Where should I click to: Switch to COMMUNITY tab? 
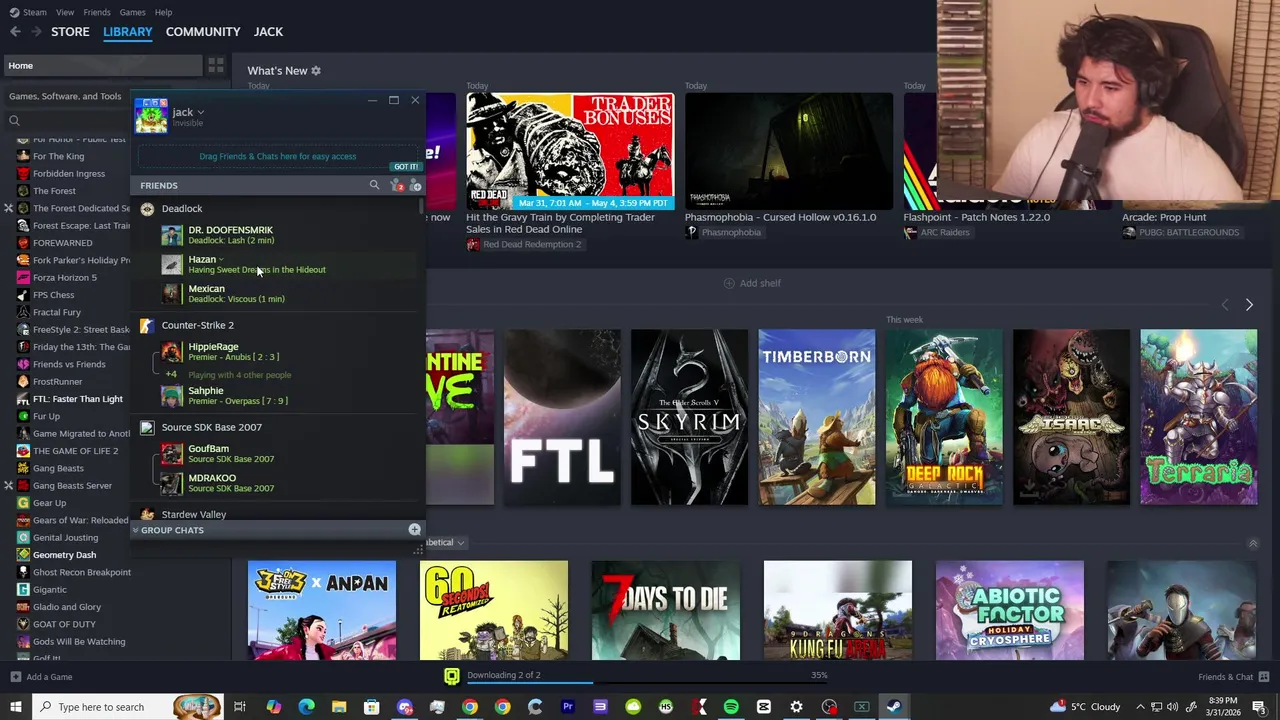coord(203,32)
